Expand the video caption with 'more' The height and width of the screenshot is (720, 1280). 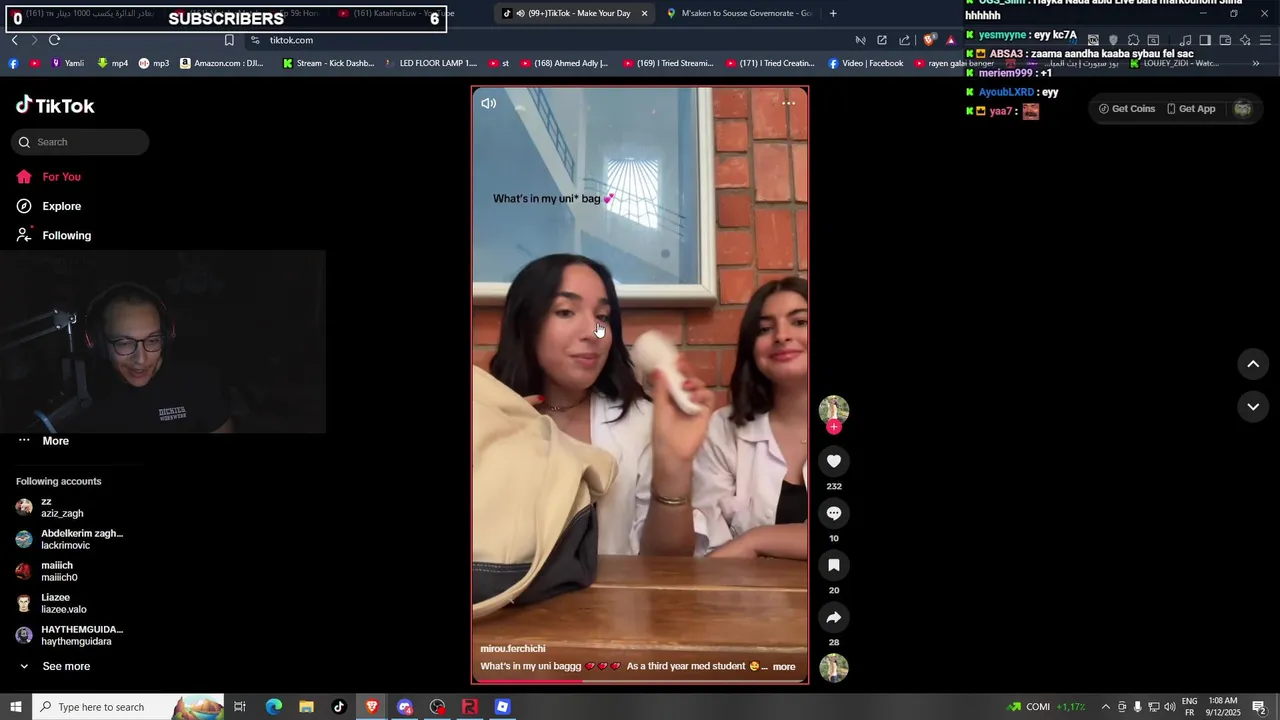(x=784, y=667)
